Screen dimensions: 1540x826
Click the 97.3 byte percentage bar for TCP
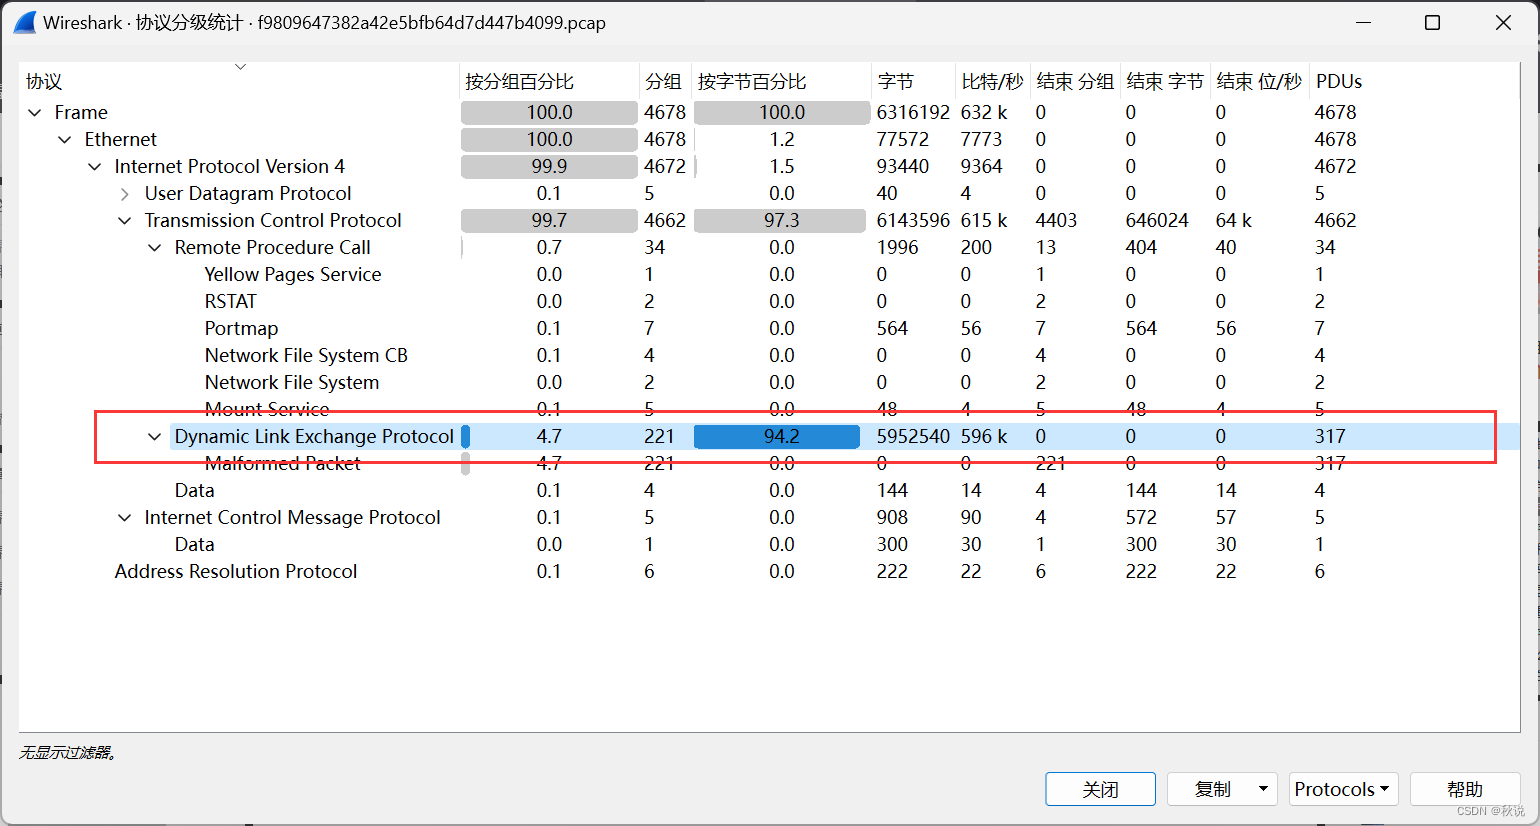click(x=780, y=221)
